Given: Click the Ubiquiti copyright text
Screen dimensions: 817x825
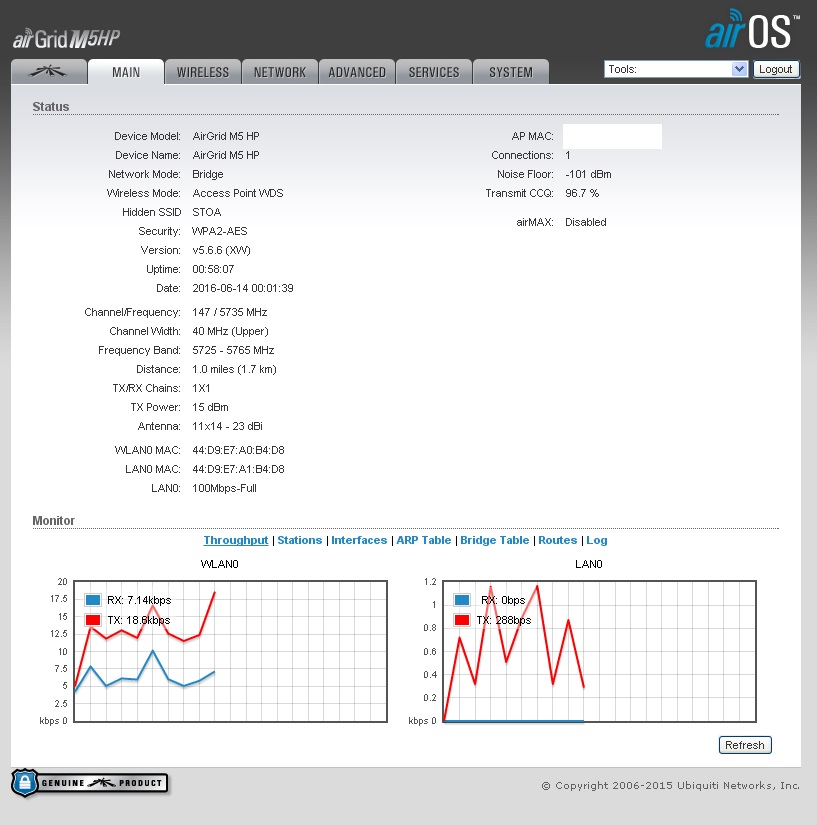Looking at the screenshot, I should [670, 786].
